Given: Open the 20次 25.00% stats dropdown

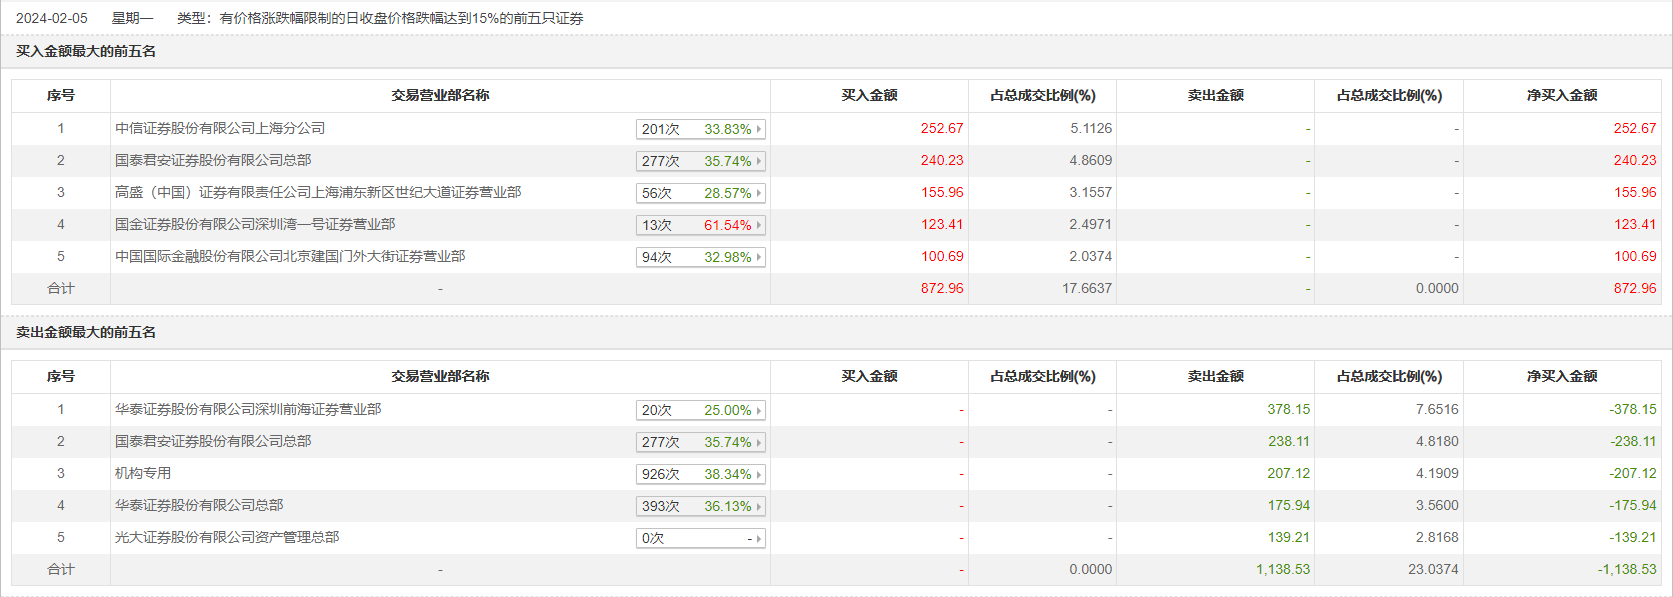Looking at the screenshot, I should click(700, 410).
